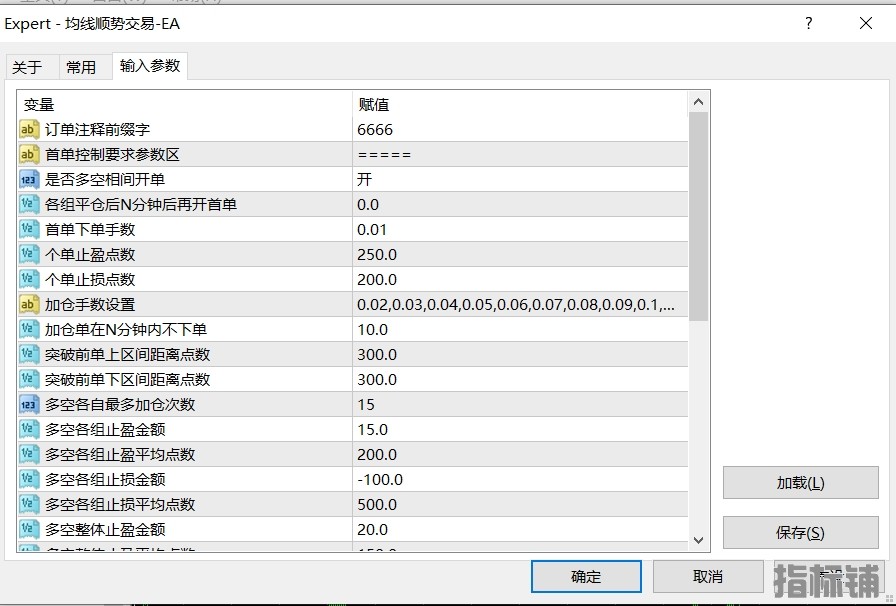Image resolution: width=896 pixels, height=606 pixels.
Task: Select the 个单止损点数 variable name
Action: pos(90,280)
